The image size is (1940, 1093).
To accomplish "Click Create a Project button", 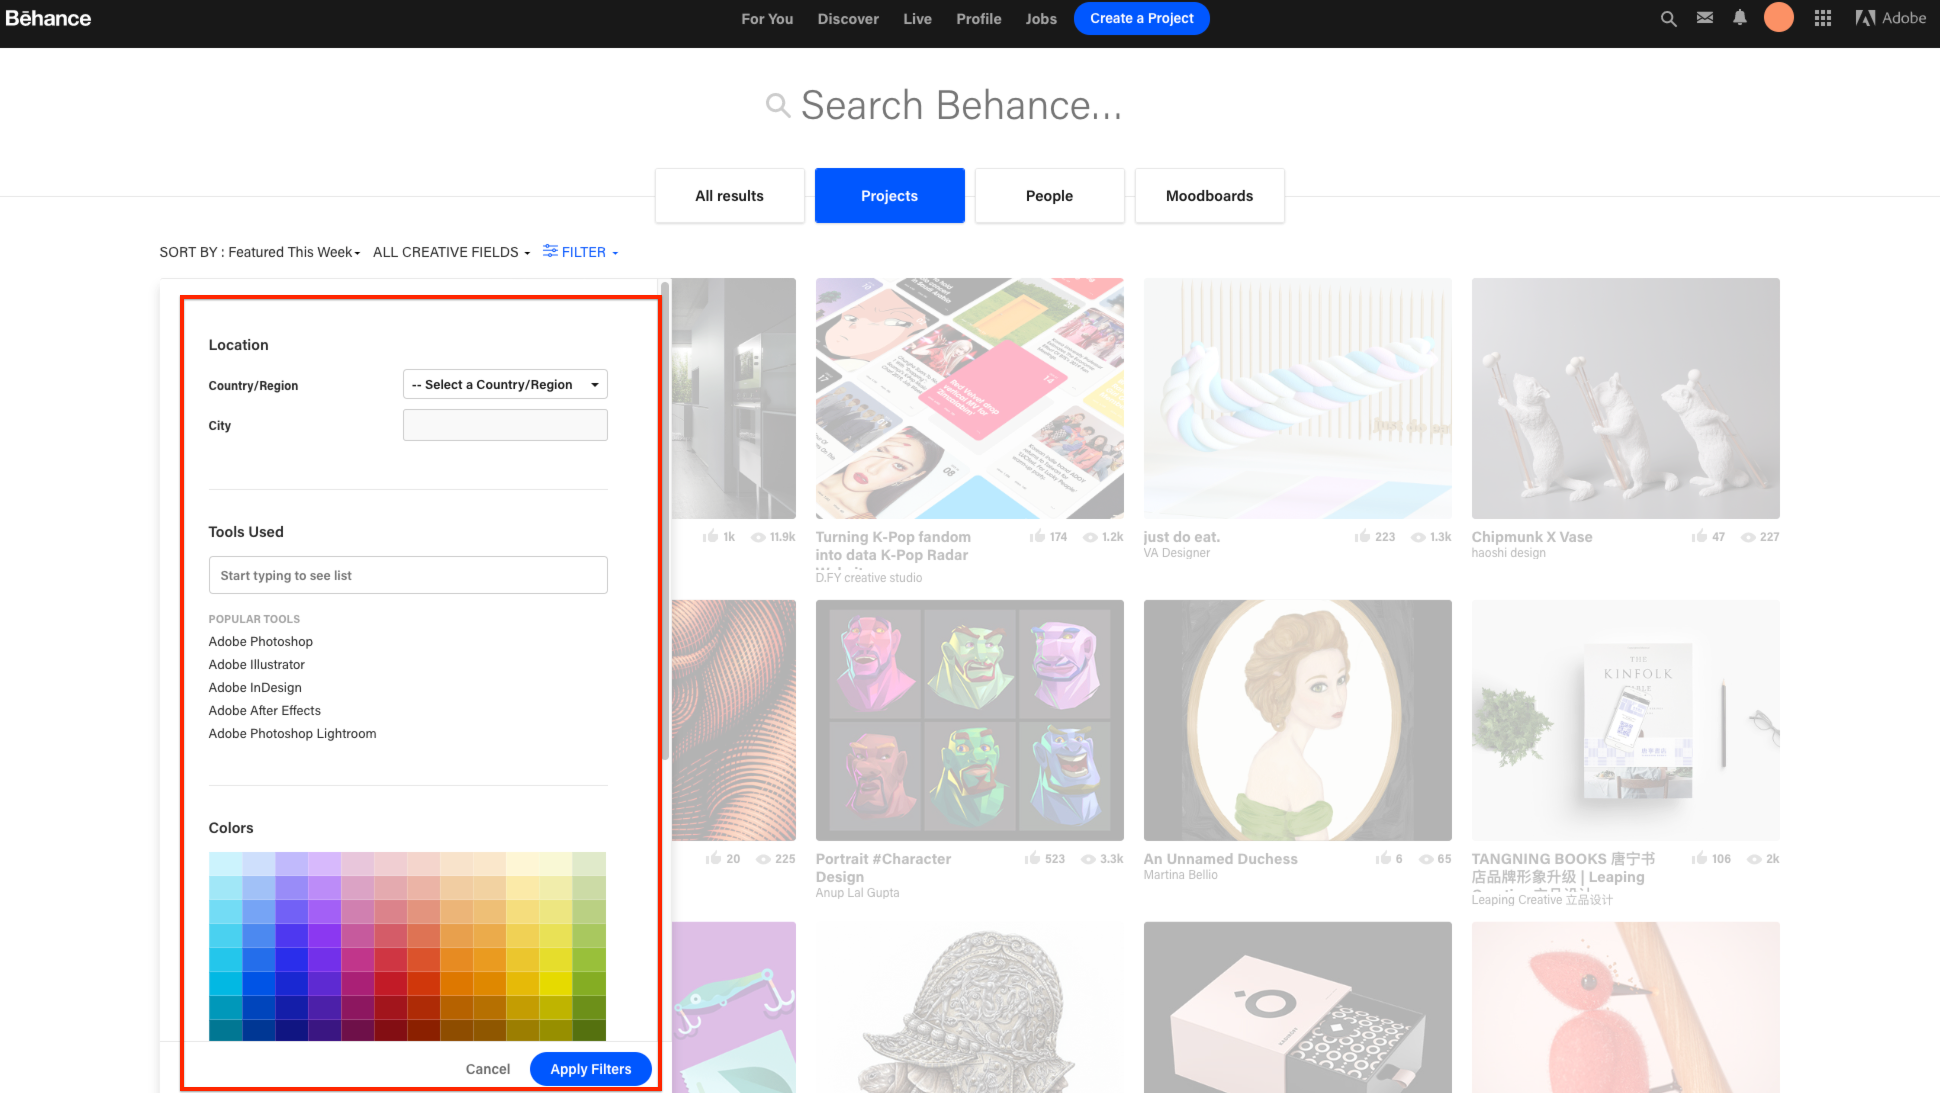I will coord(1142,18).
